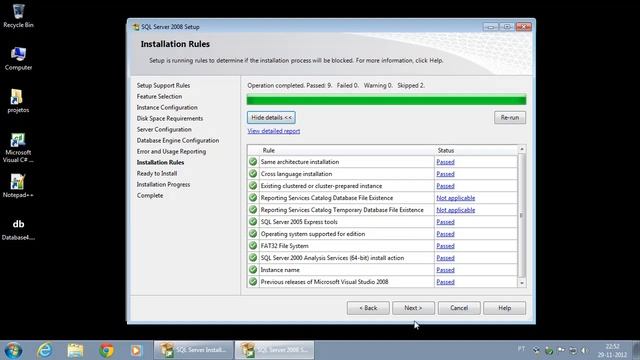Click check icon for SQL Server 2000 Analysis Services

[253, 258]
